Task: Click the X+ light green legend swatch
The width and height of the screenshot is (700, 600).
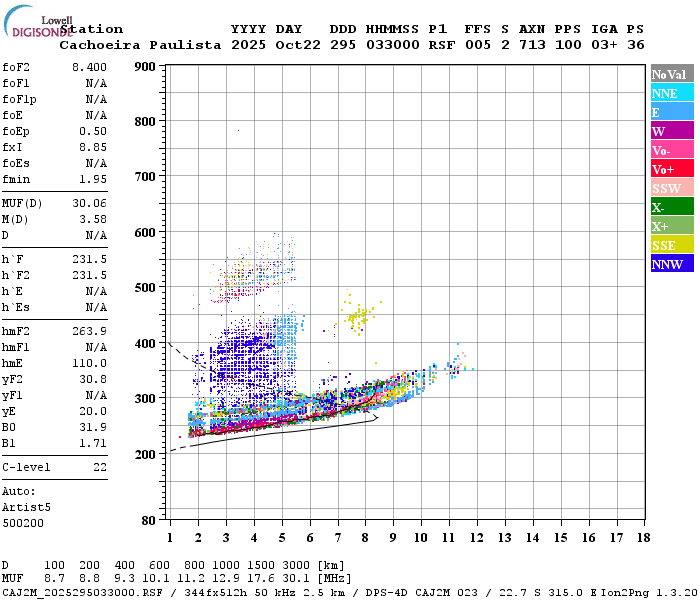Action: click(x=672, y=225)
